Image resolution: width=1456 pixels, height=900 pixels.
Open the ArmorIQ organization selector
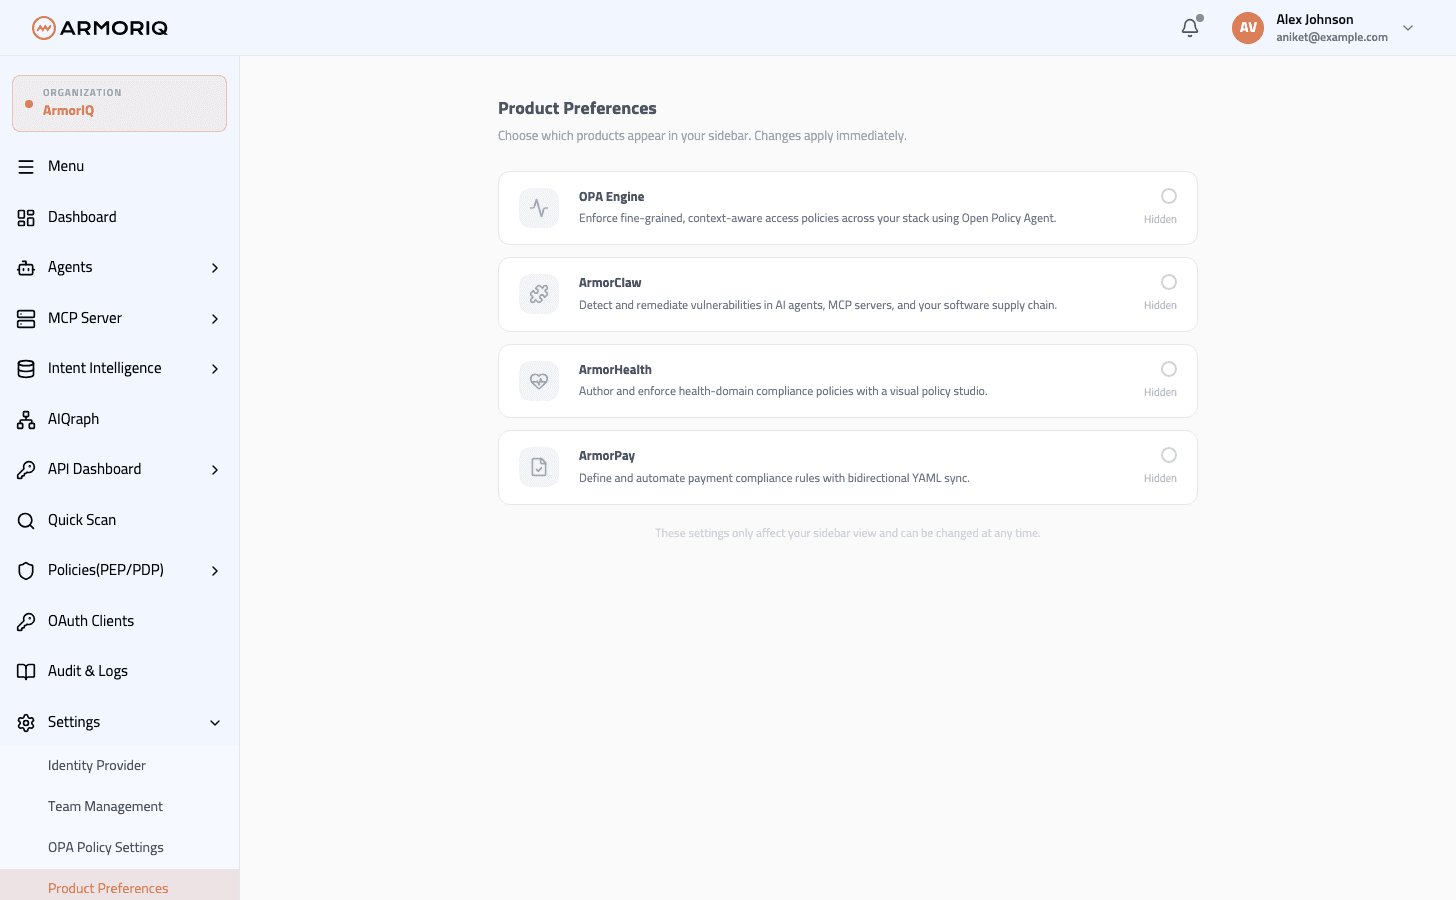click(x=119, y=103)
